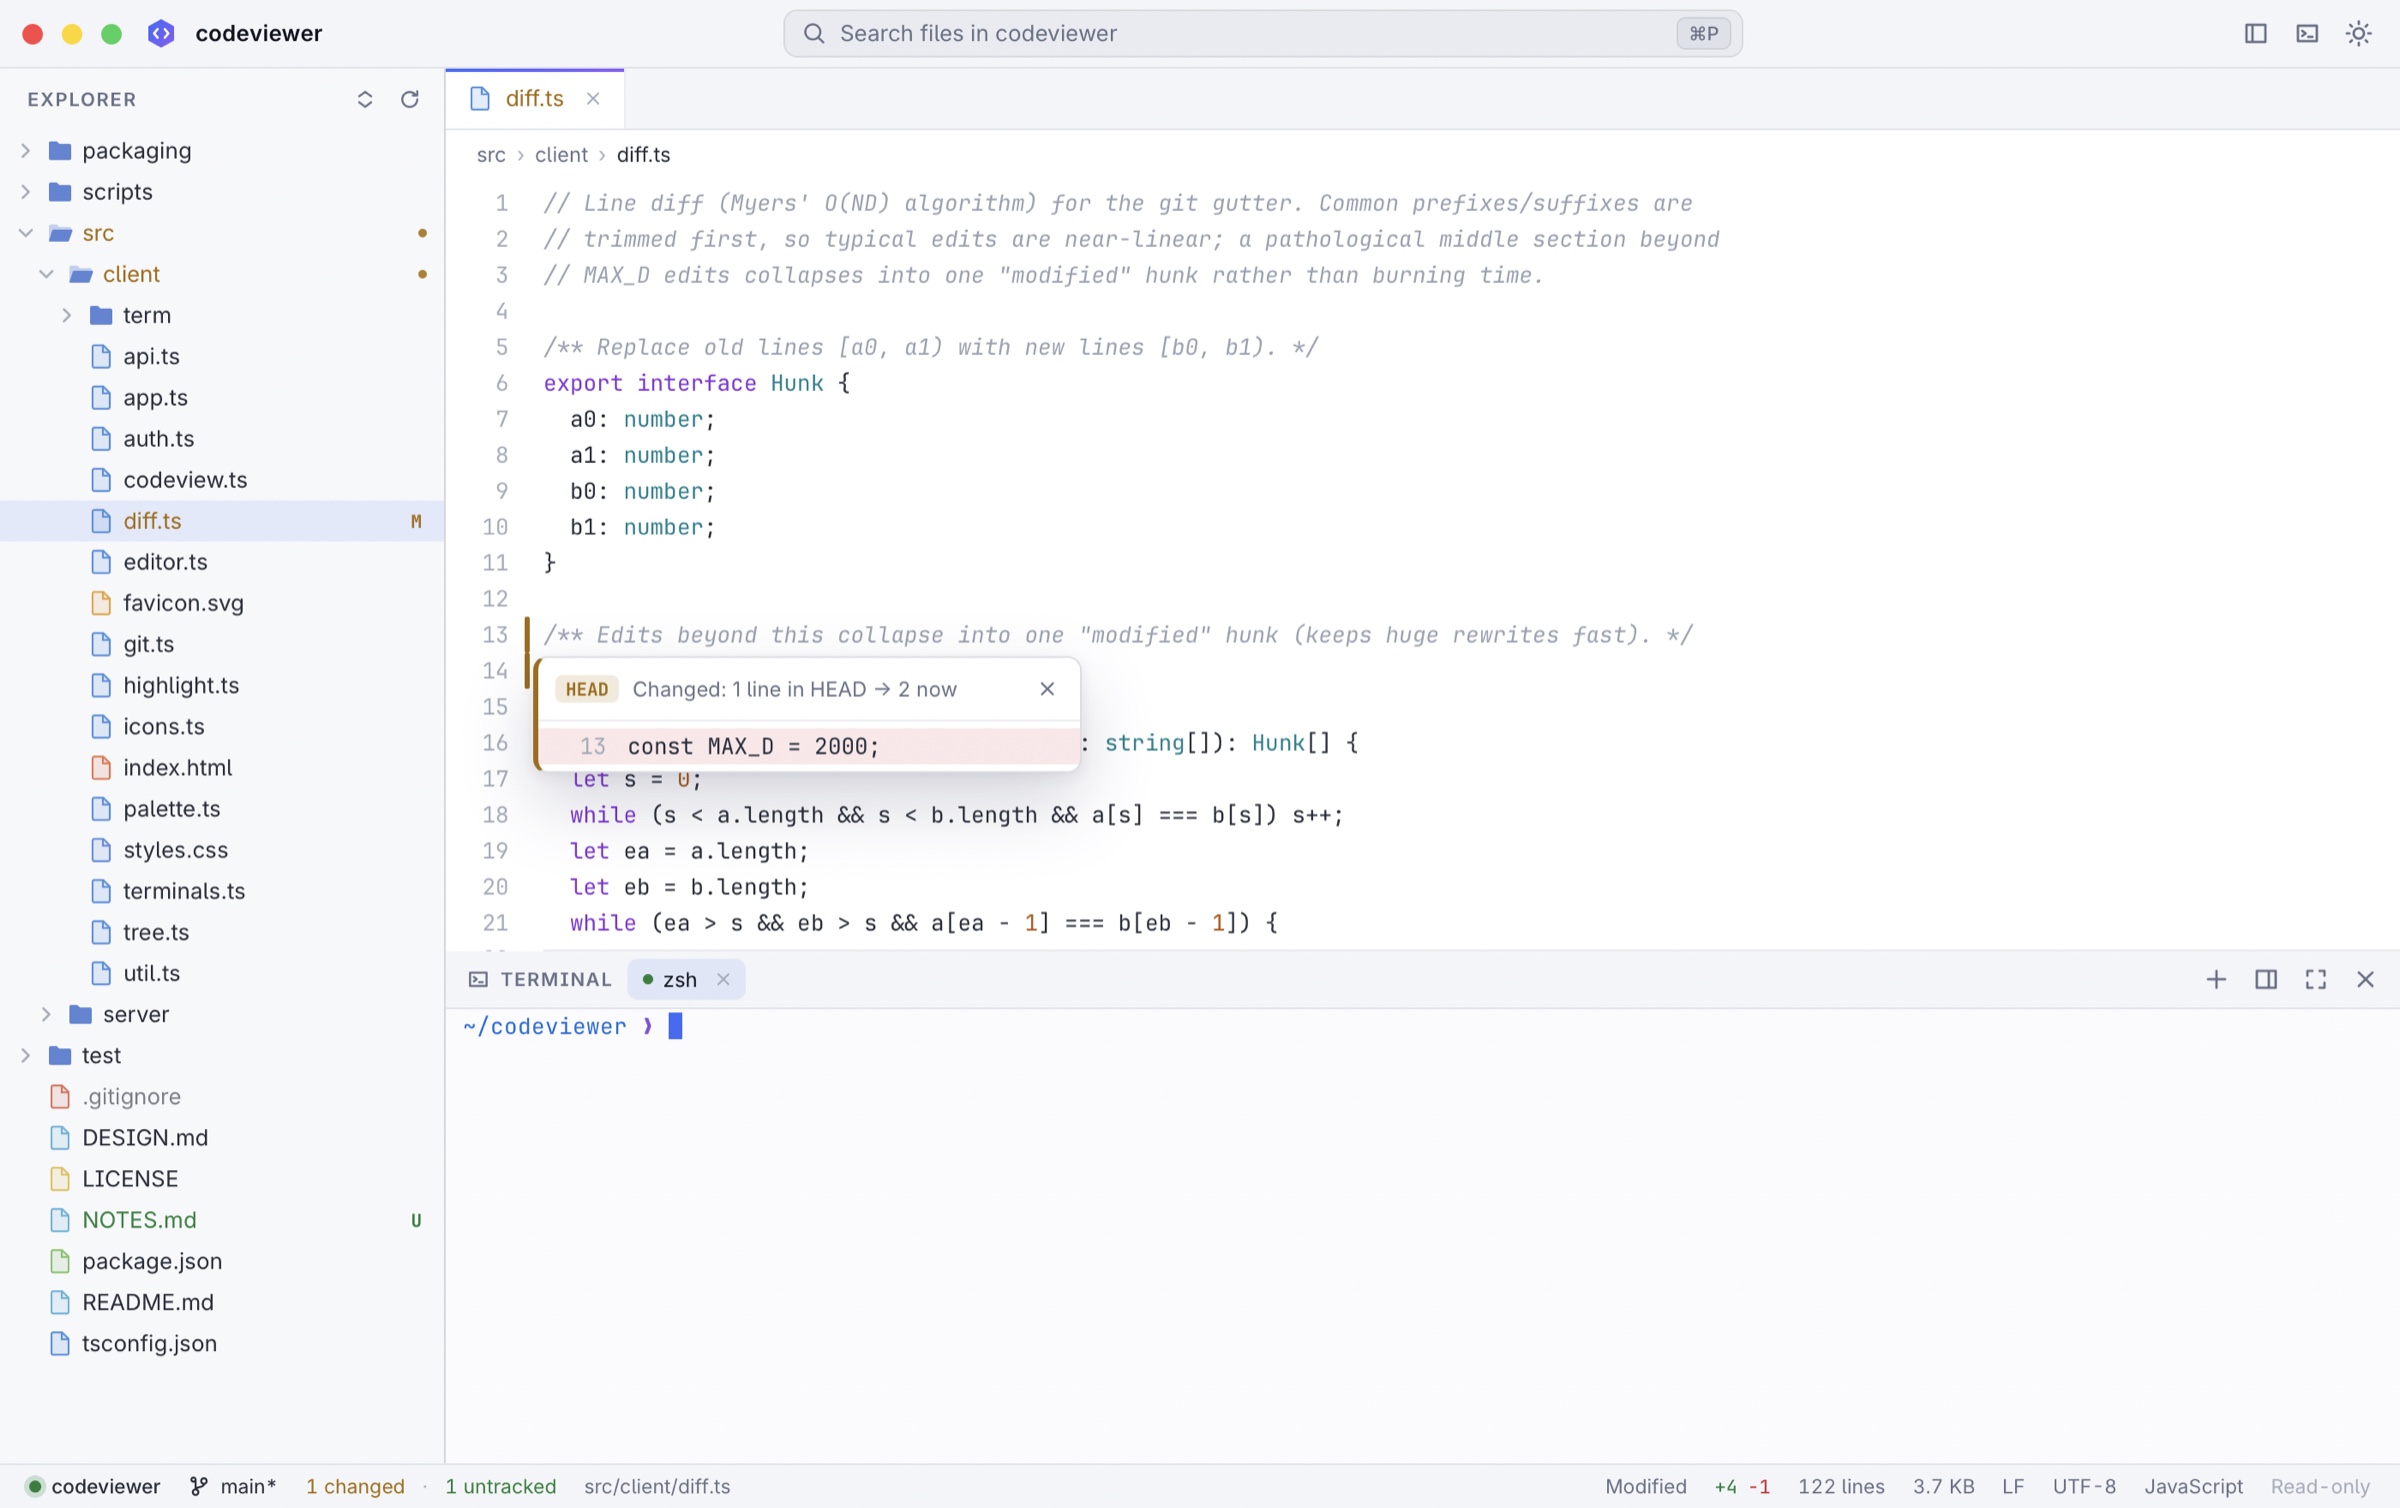Toggle the sidebar panel icon
The image size is (2400, 1508).
pos(2255,34)
